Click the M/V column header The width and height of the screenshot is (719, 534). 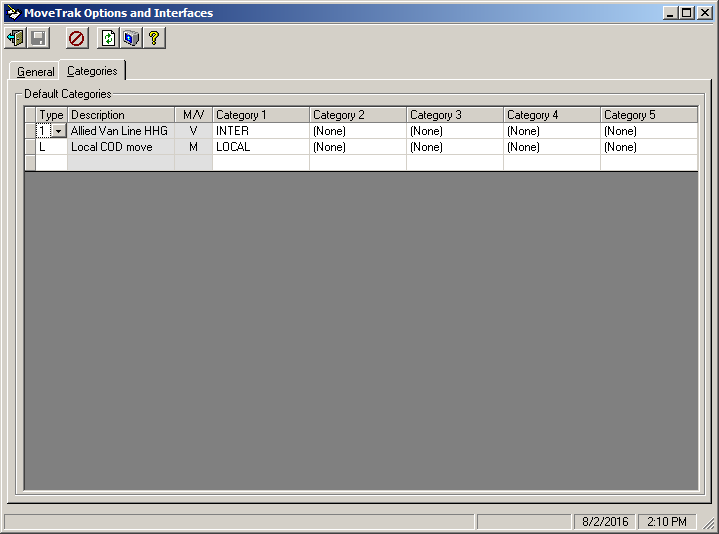coord(194,115)
